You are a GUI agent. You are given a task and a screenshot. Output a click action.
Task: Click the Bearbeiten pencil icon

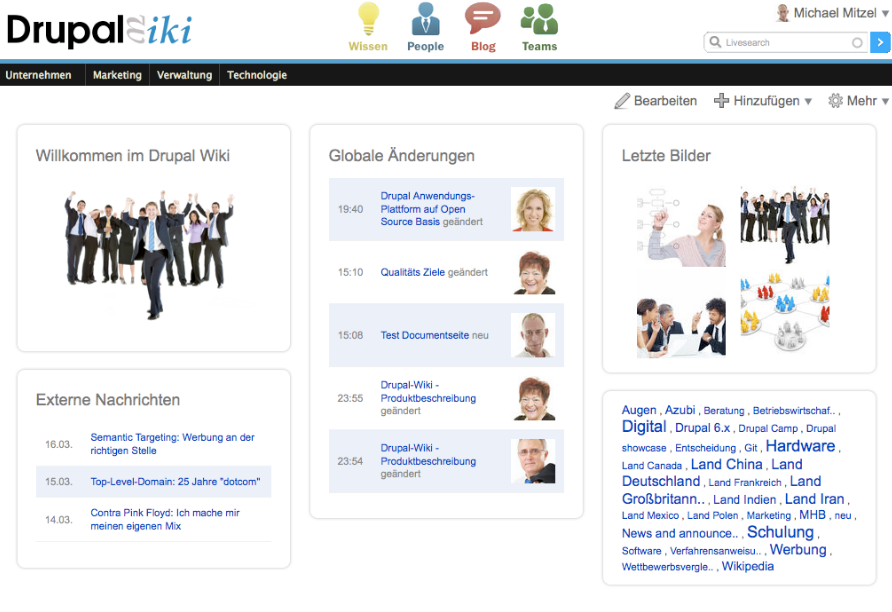click(x=622, y=101)
